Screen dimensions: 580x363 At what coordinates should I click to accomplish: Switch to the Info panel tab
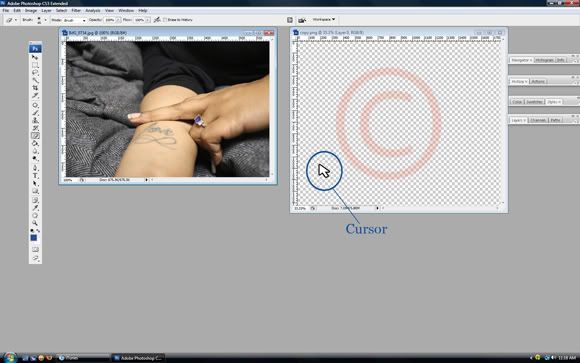561,60
